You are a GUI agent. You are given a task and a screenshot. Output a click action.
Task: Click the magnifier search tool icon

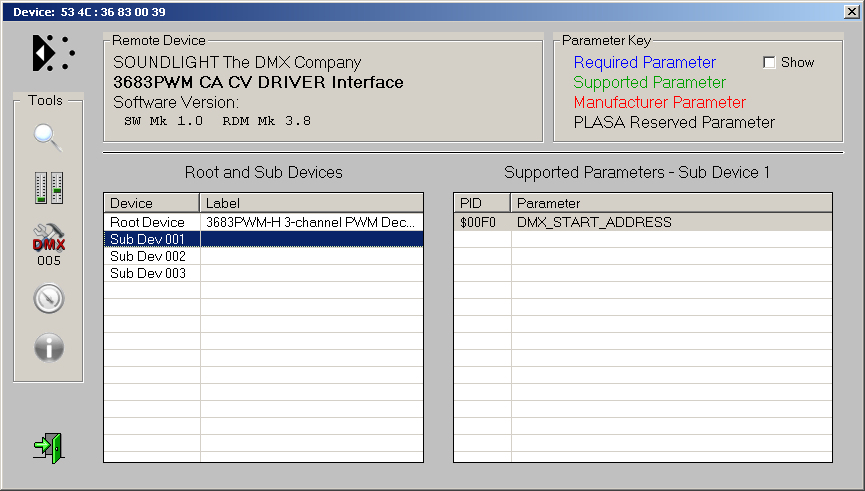pyautogui.click(x=48, y=137)
